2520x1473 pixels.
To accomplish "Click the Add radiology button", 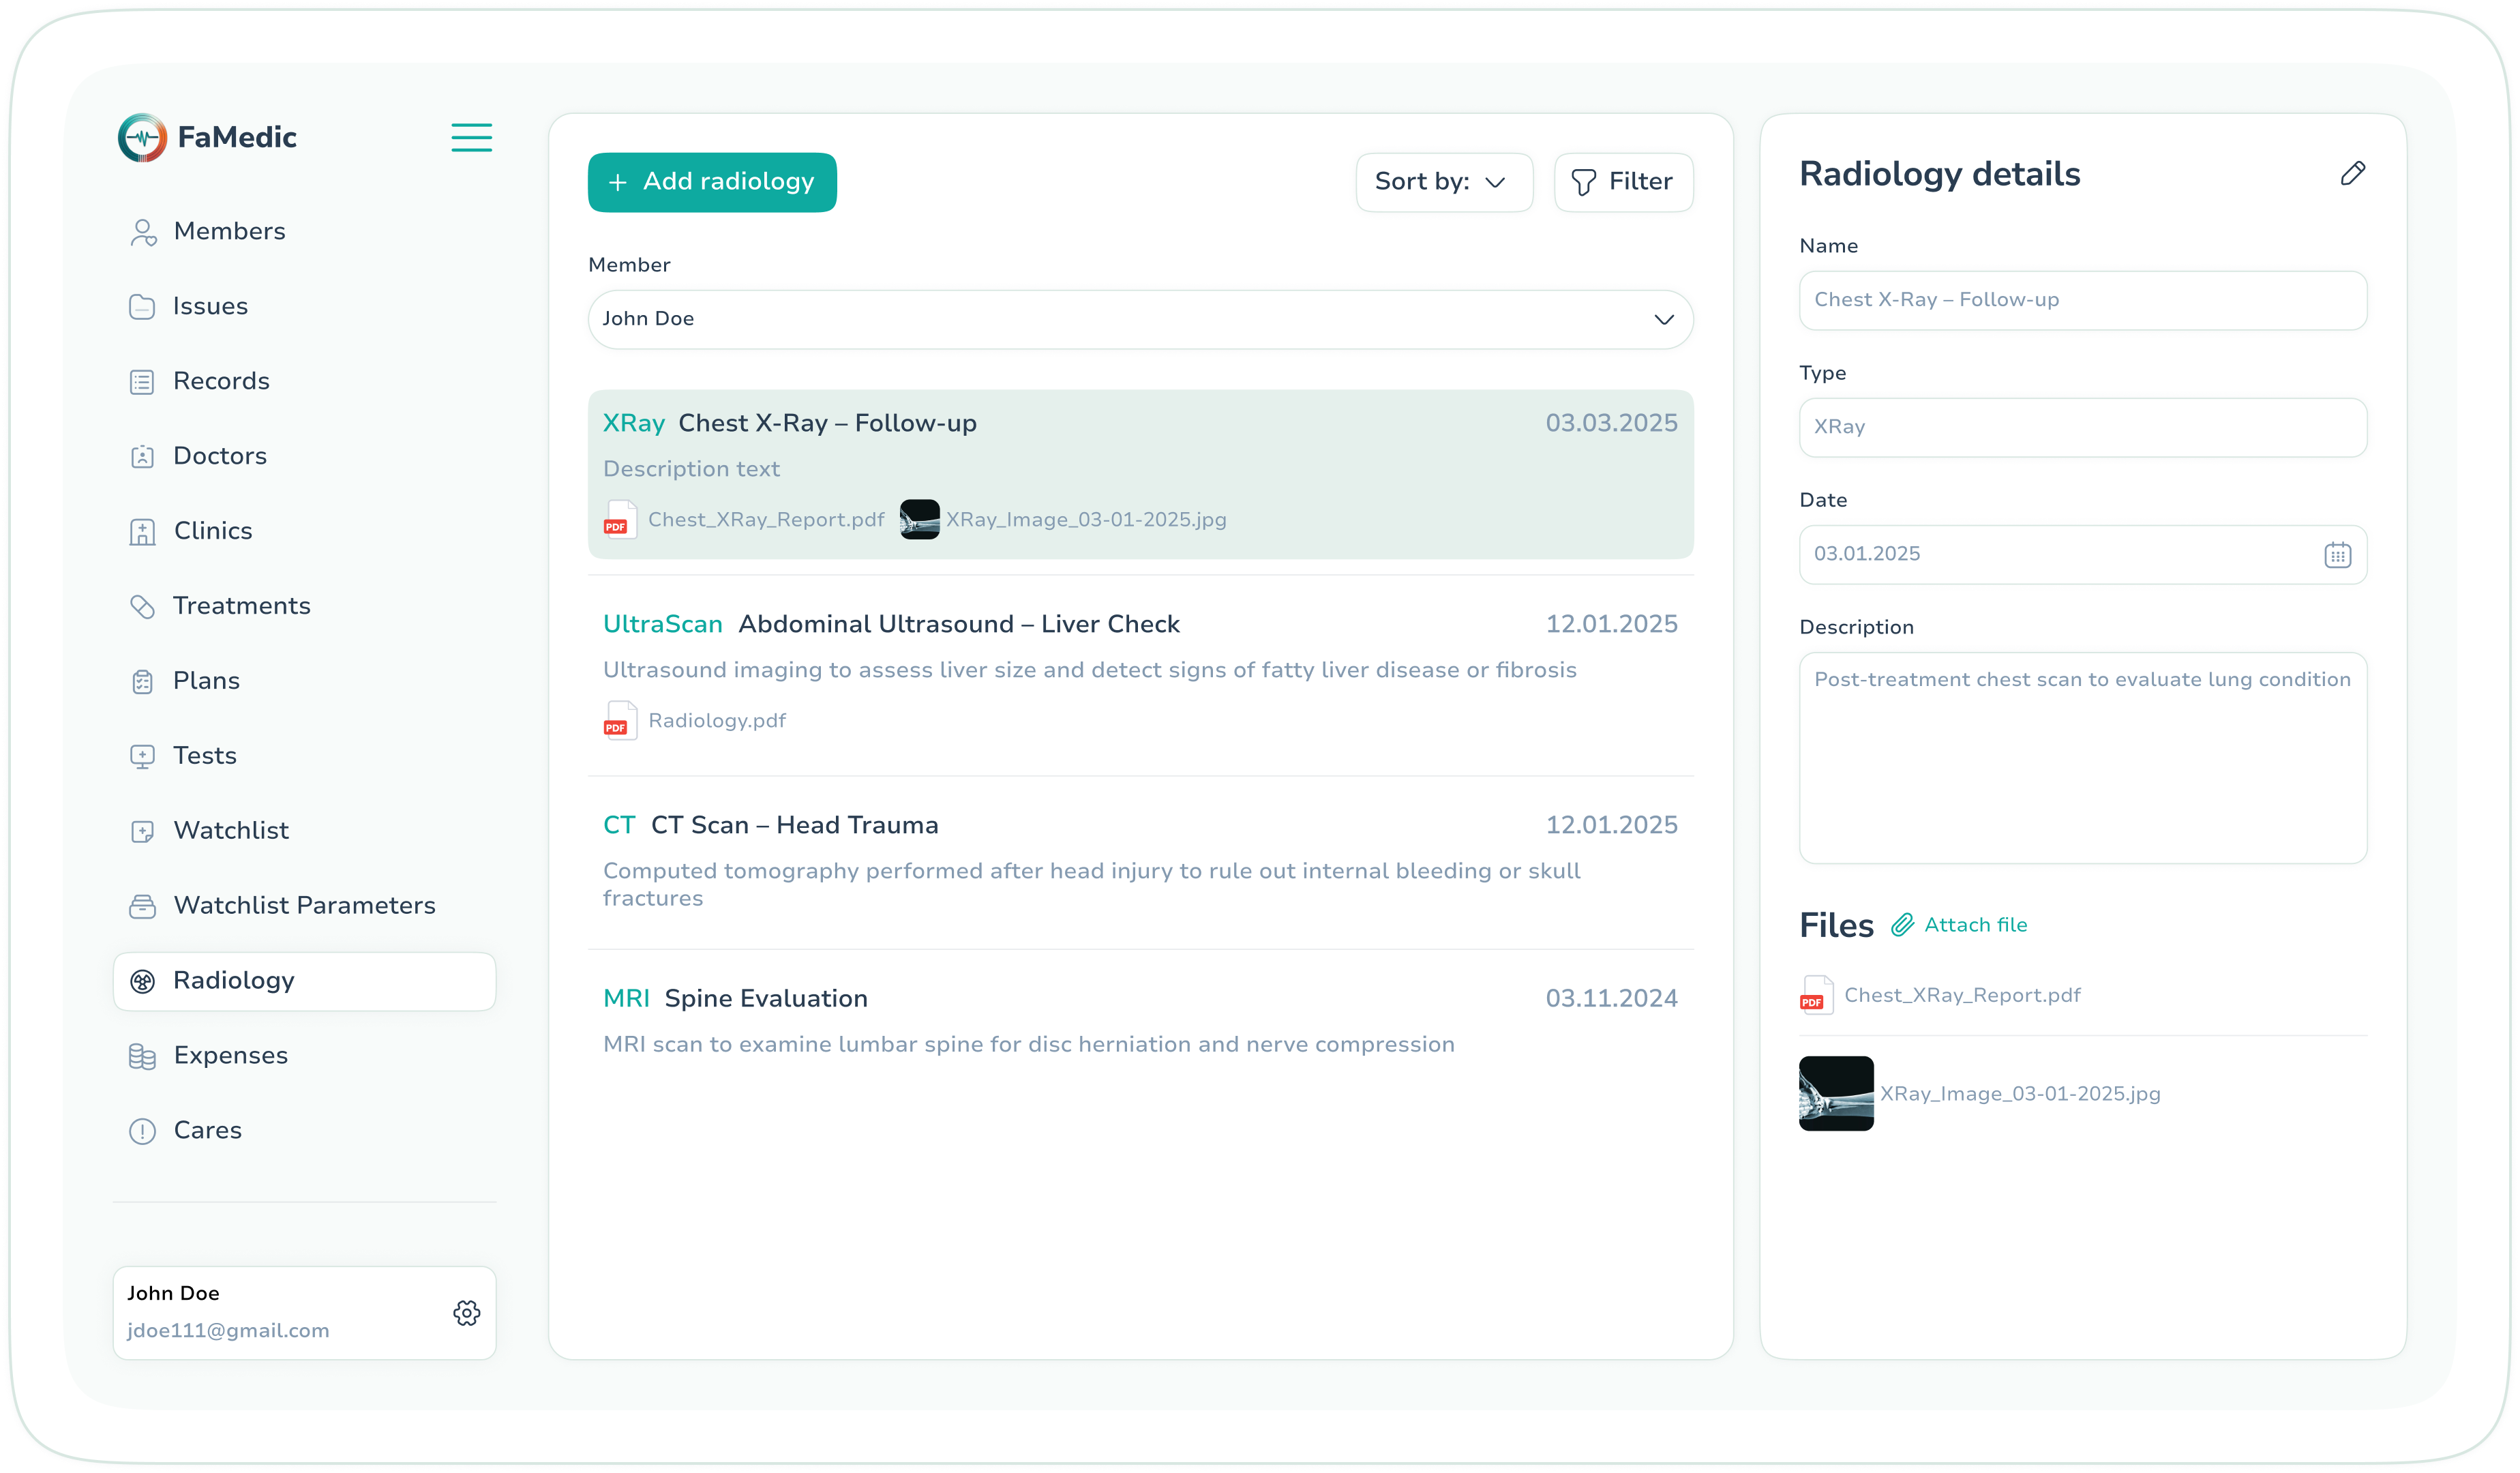I will [x=712, y=182].
